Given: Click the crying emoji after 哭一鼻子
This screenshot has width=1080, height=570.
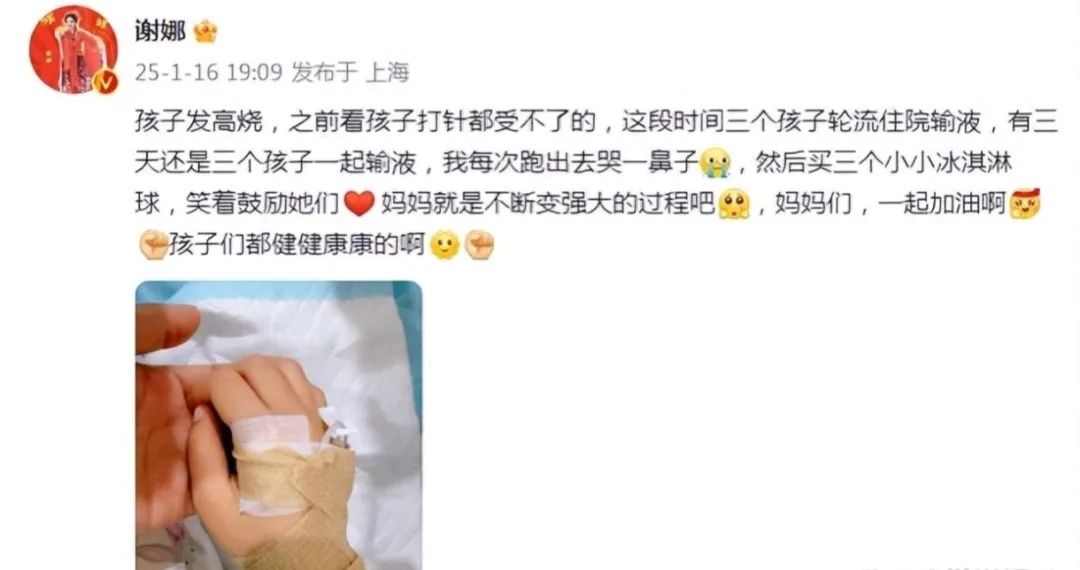Looking at the screenshot, I should coord(715,162).
